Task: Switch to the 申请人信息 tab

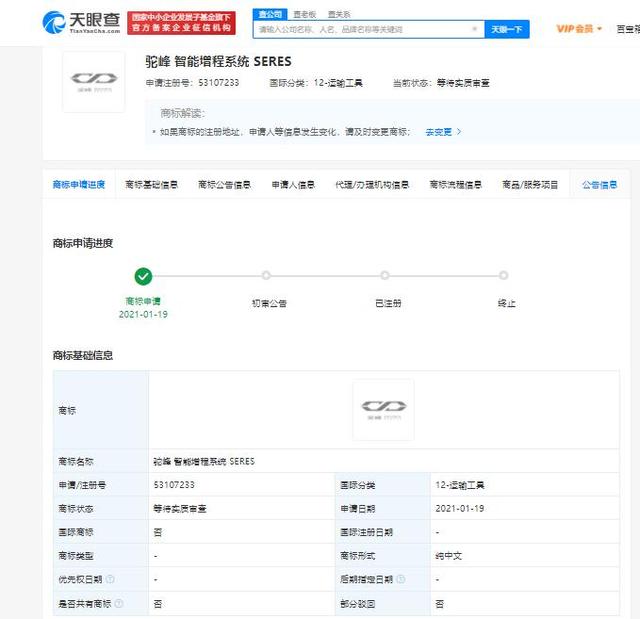Action: pyautogui.click(x=293, y=184)
